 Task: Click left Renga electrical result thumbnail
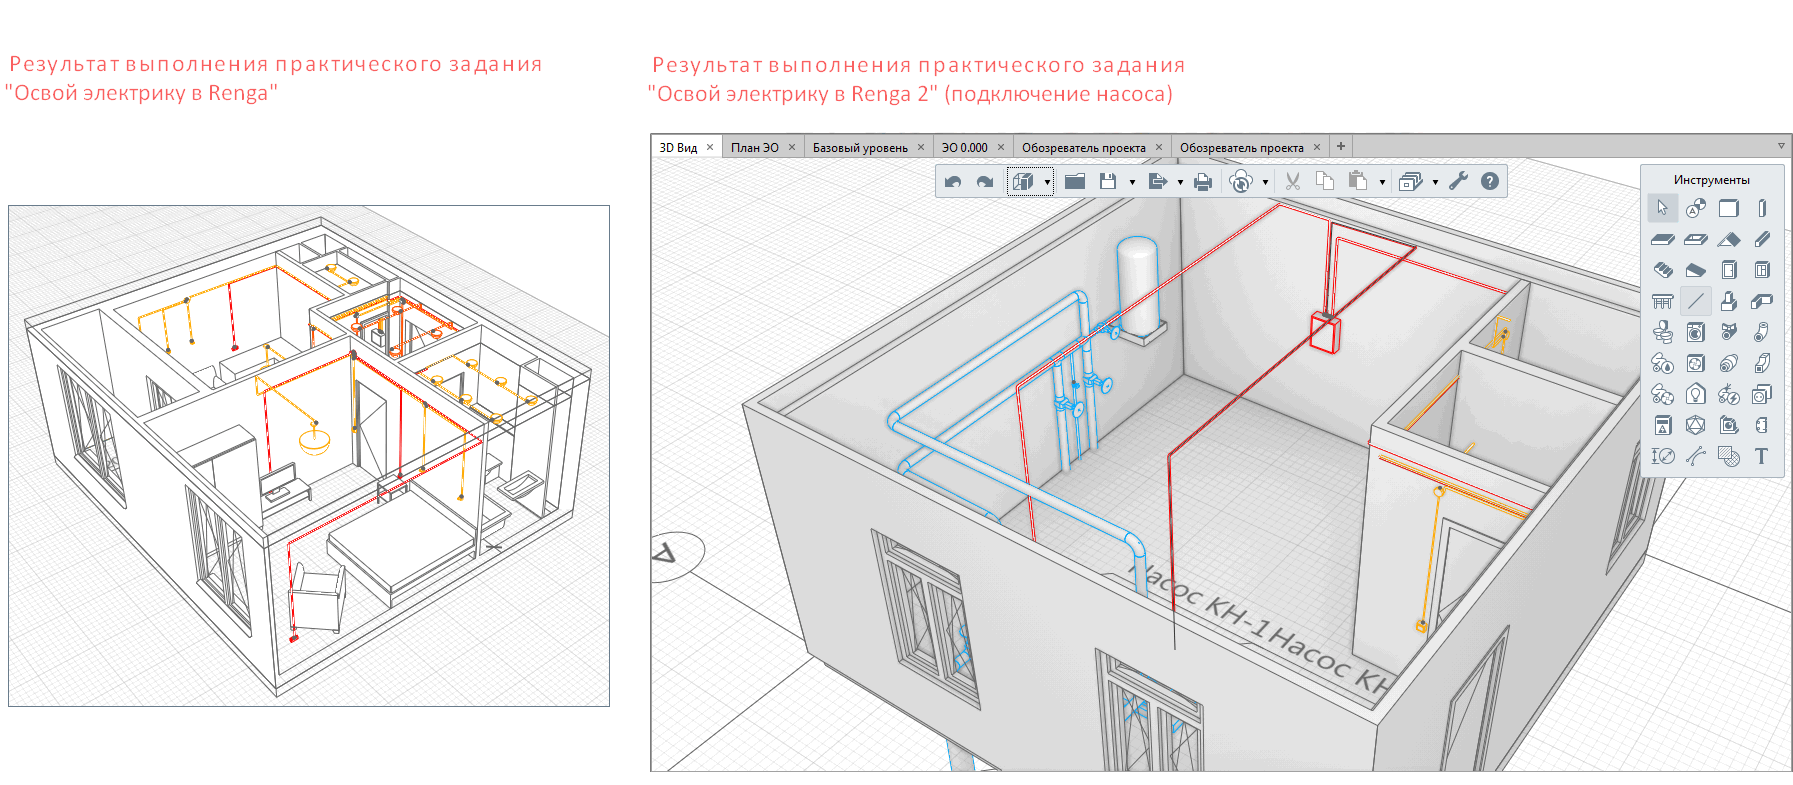coord(309,456)
